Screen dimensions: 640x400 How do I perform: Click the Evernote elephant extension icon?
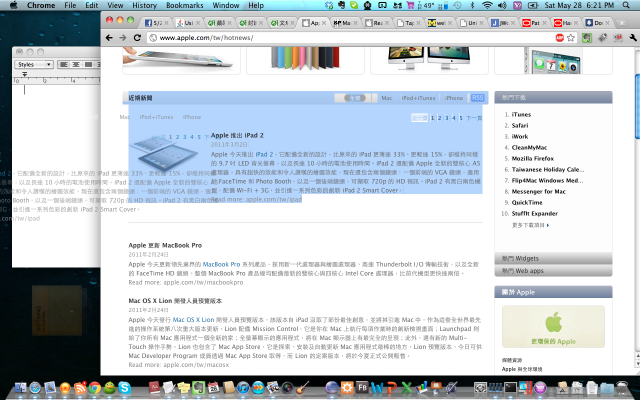[x=587, y=38]
